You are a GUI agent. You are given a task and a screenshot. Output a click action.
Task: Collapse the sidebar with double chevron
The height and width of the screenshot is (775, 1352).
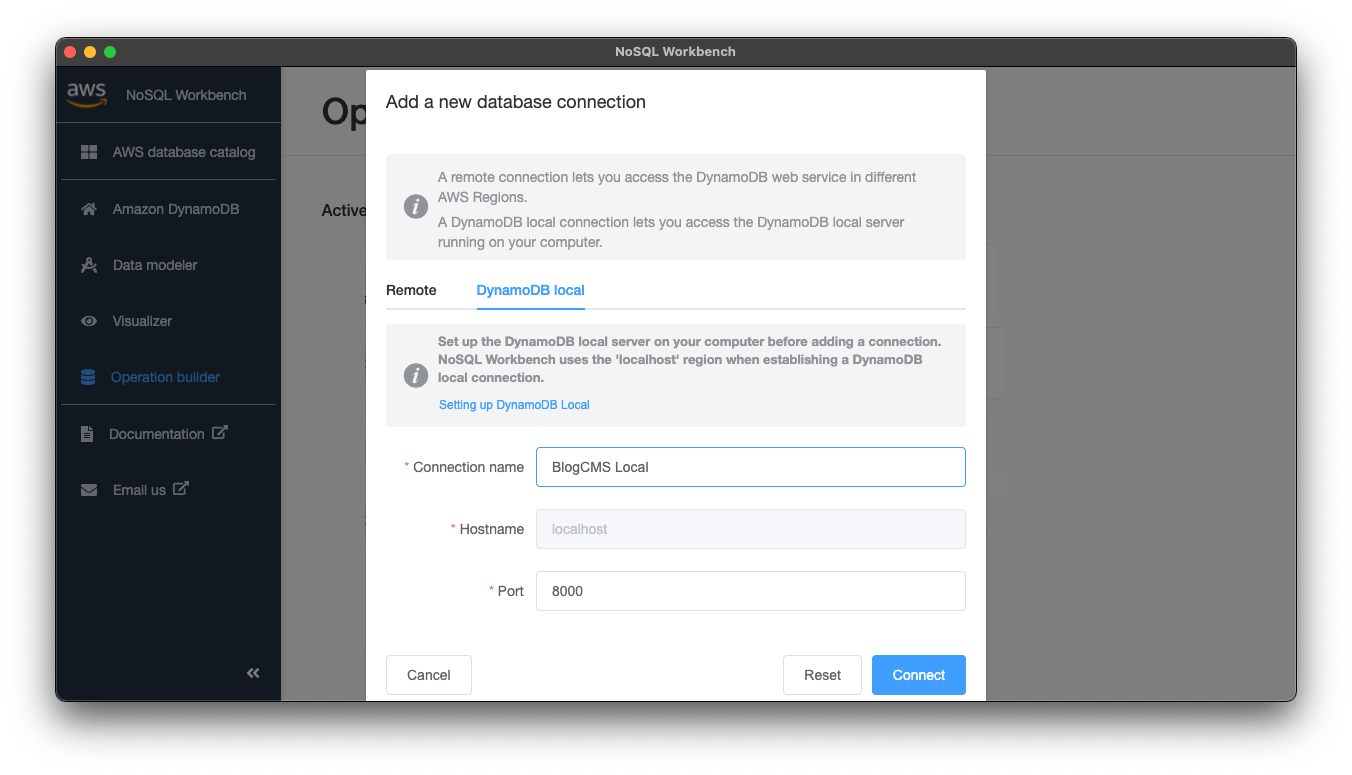pos(253,673)
